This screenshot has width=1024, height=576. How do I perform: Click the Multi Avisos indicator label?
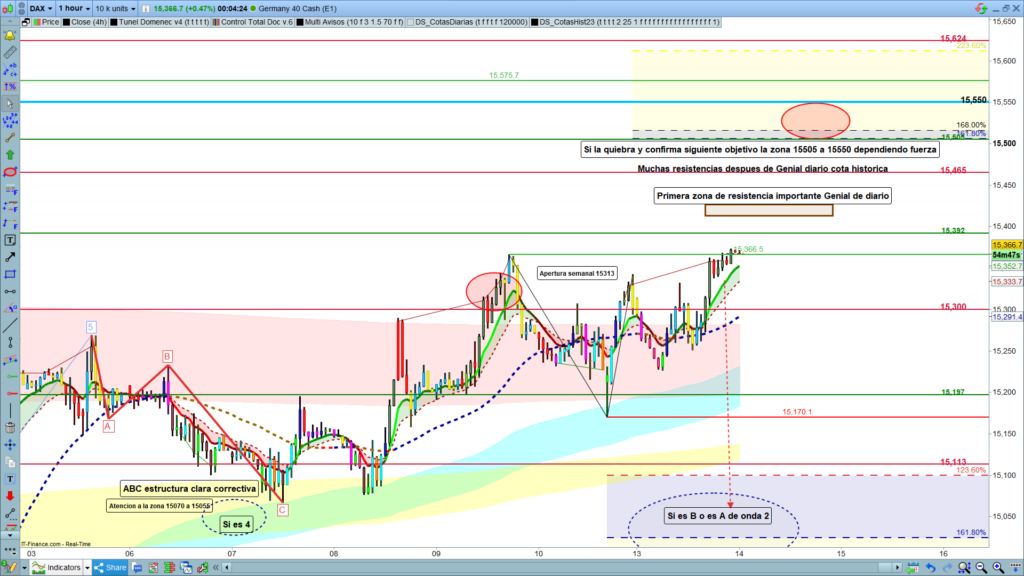click(338, 20)
